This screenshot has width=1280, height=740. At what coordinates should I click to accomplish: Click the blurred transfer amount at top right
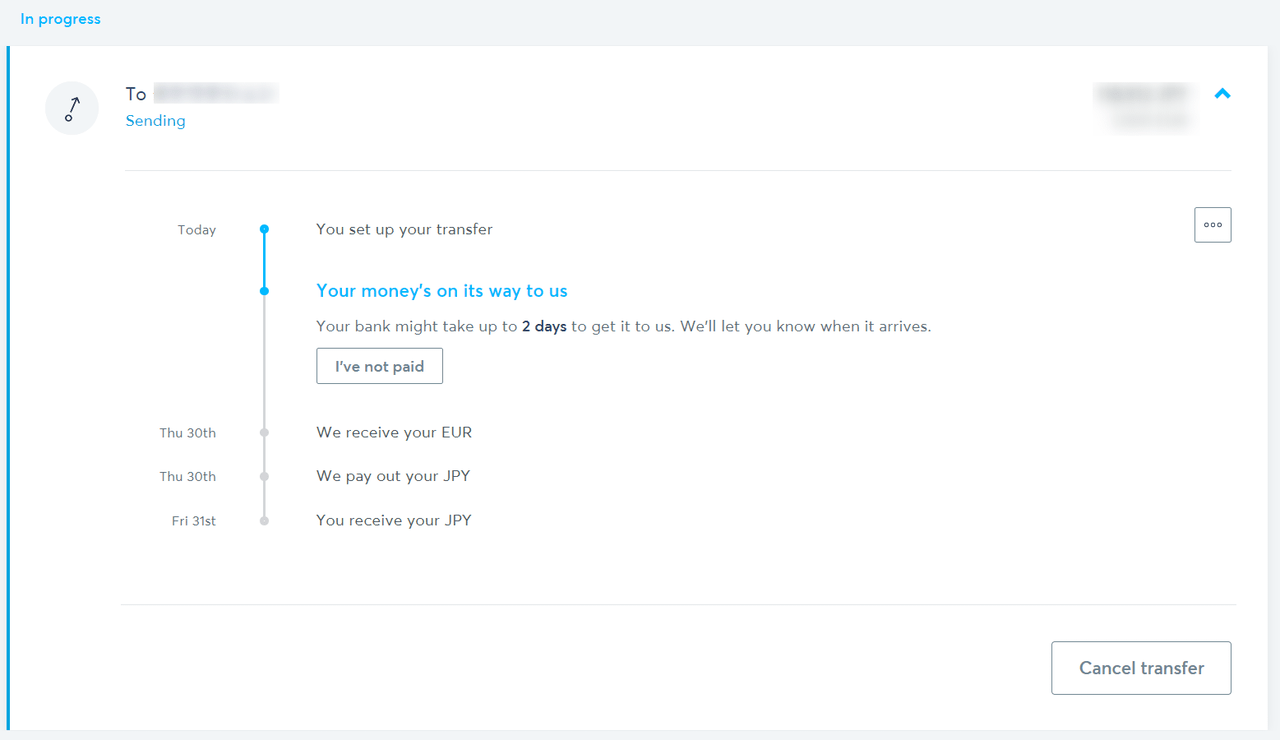1144,94
